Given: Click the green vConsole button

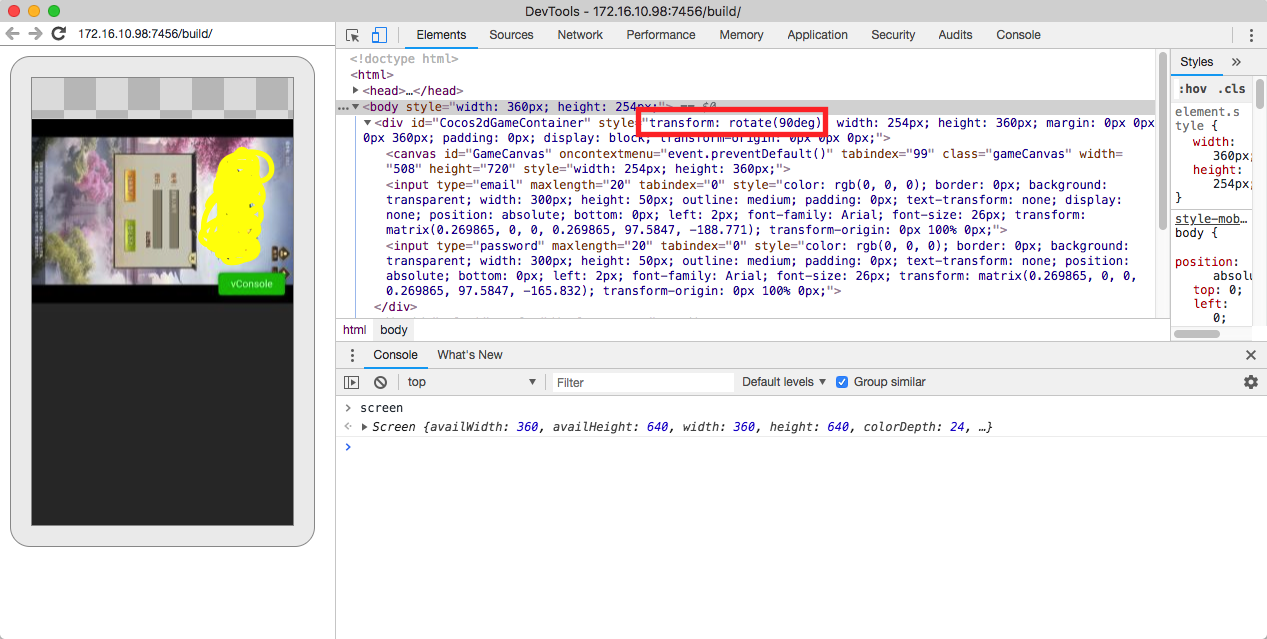Looking at the screenshot, I should (x=252, y=284).
